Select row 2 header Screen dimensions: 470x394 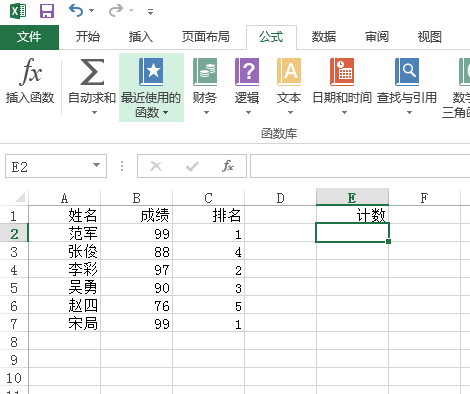point(14,233)
